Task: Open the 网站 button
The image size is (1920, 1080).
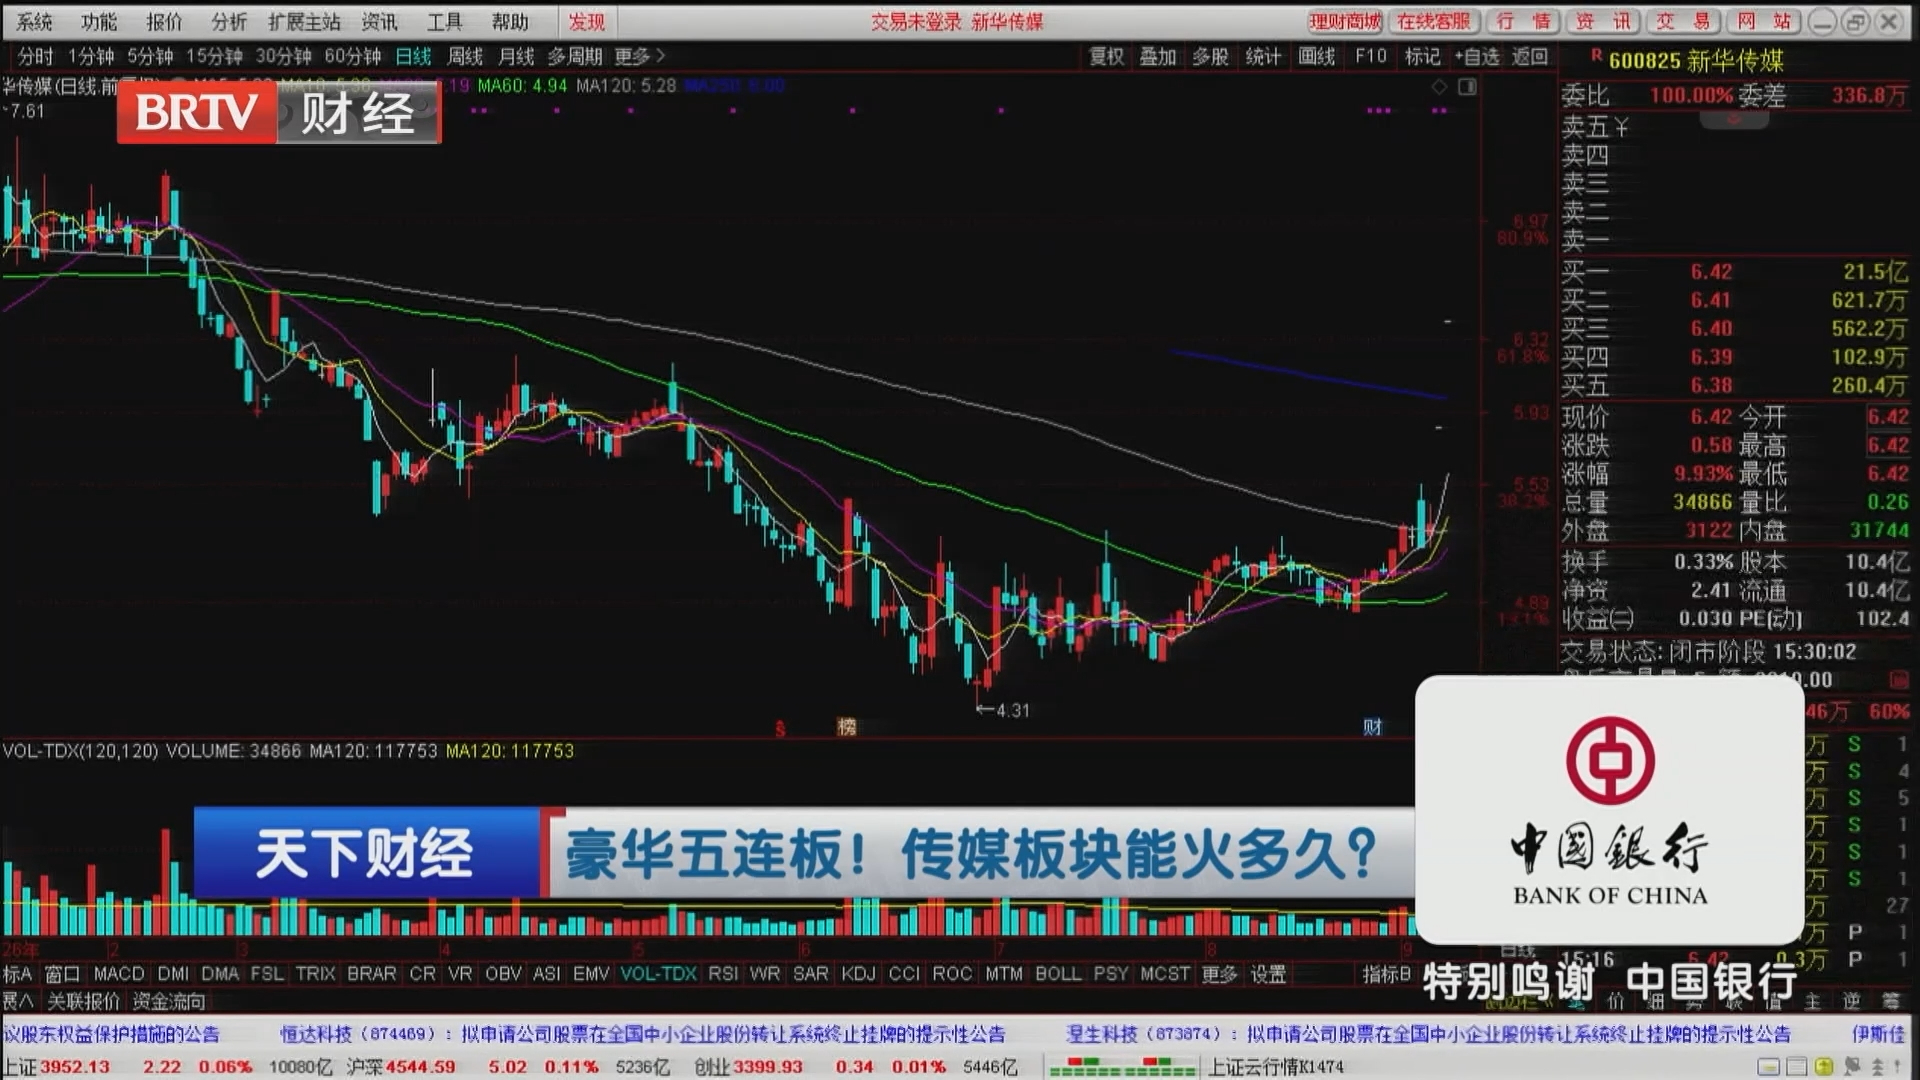Action: pos(1764,21)
